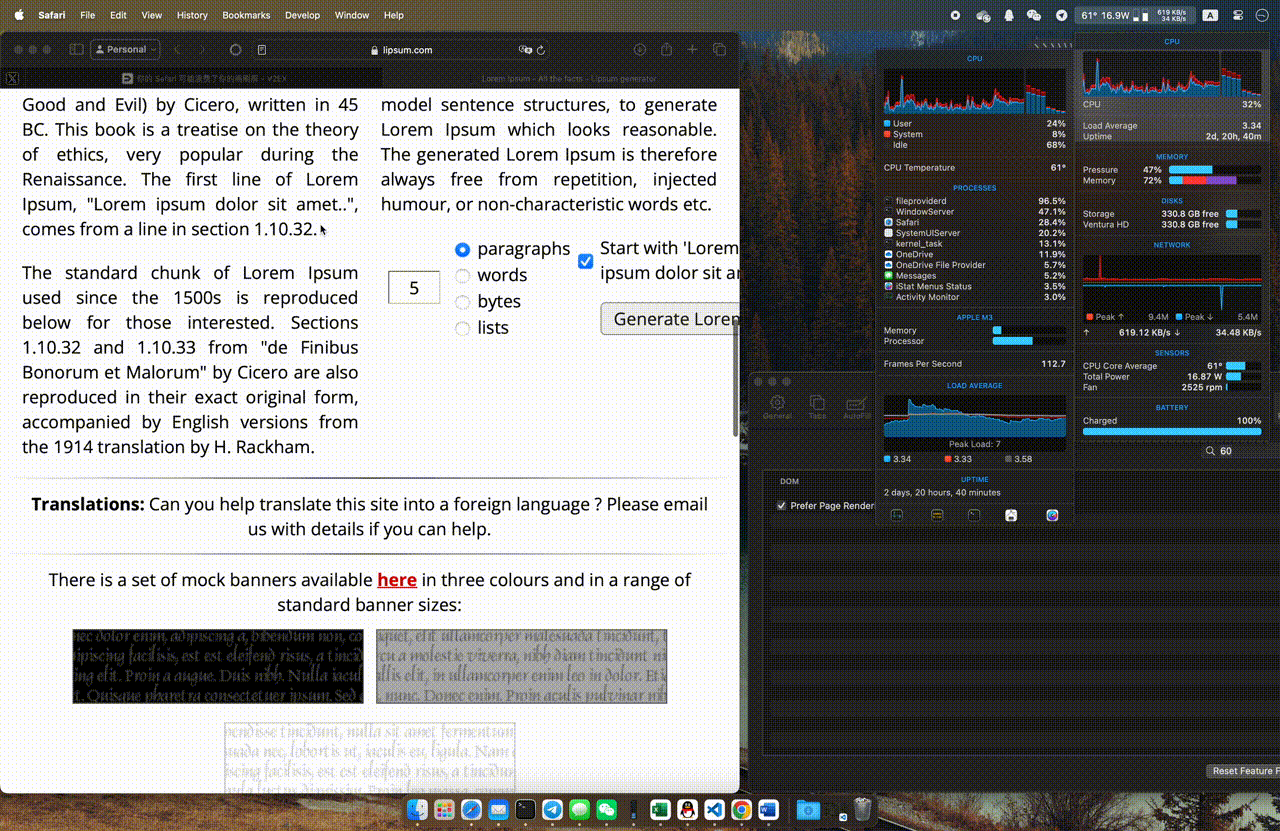The height and width of the screenshot is (831, 1280).
Task: Open Telegram from the Dock
Action: click(552, 810)
